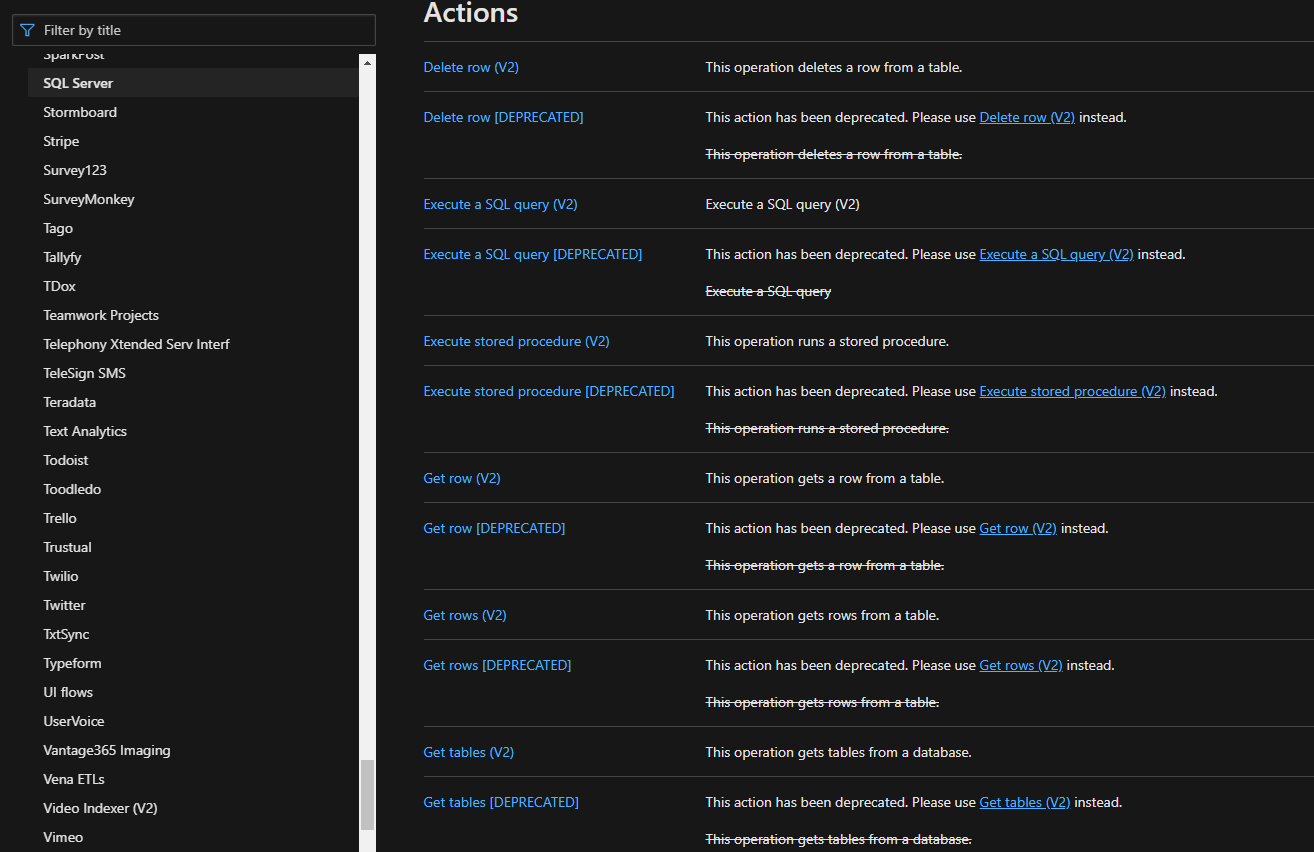Open the Get tables [DEPRECATED] action link

click(501, 802)
